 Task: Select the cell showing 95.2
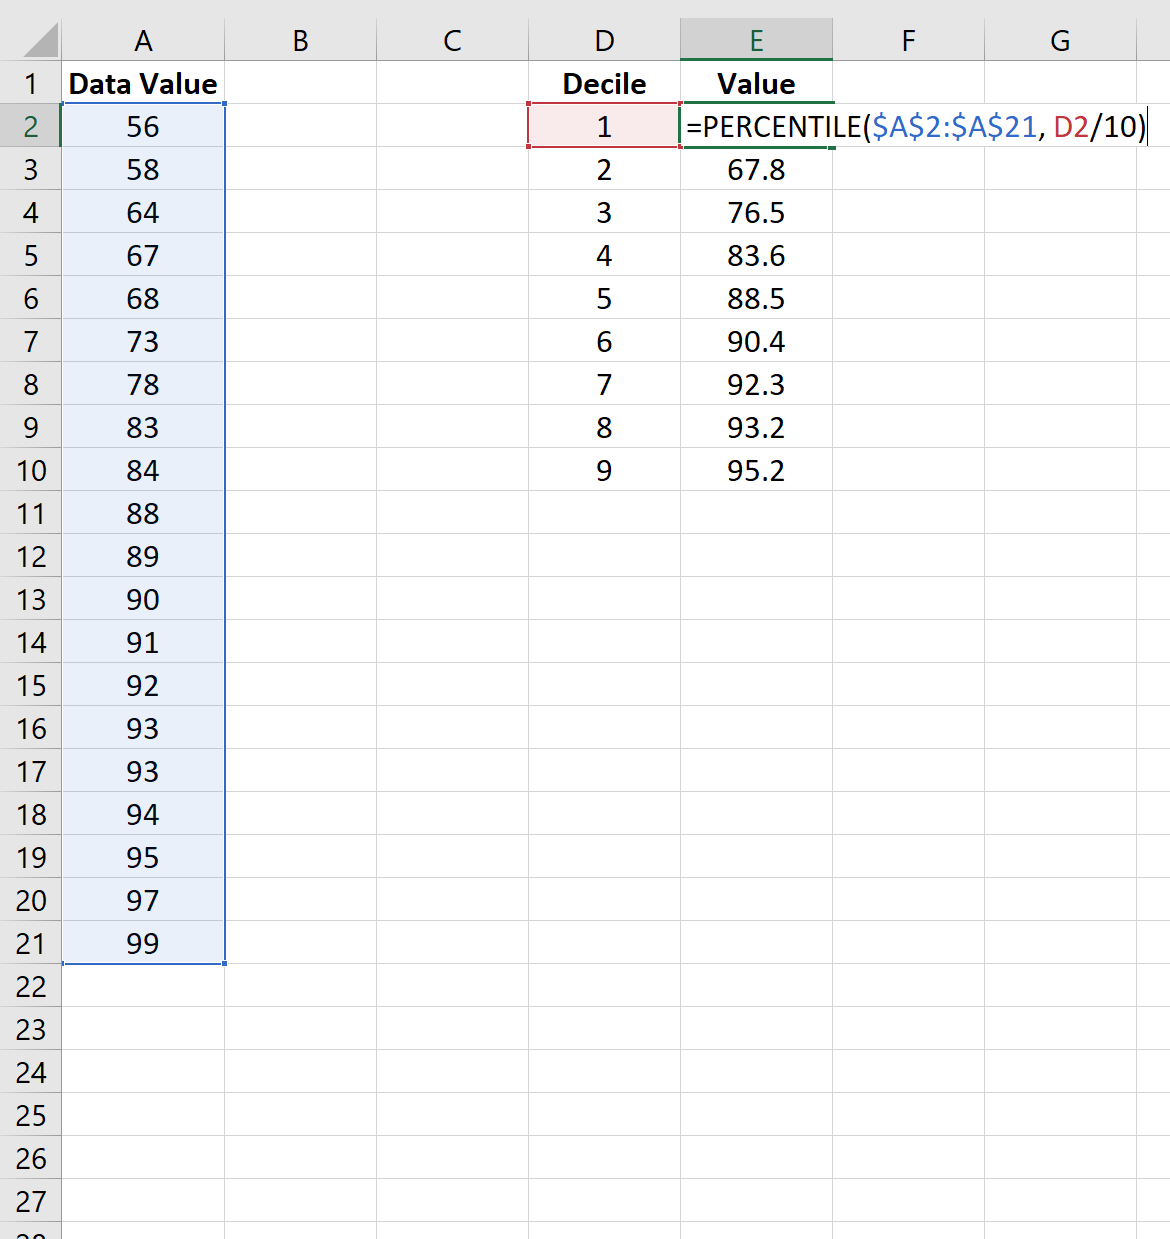point(757,470)
